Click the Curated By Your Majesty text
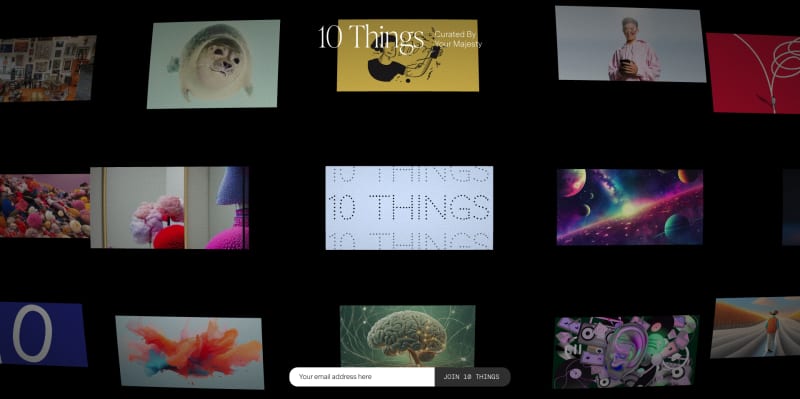 [458, 39]
